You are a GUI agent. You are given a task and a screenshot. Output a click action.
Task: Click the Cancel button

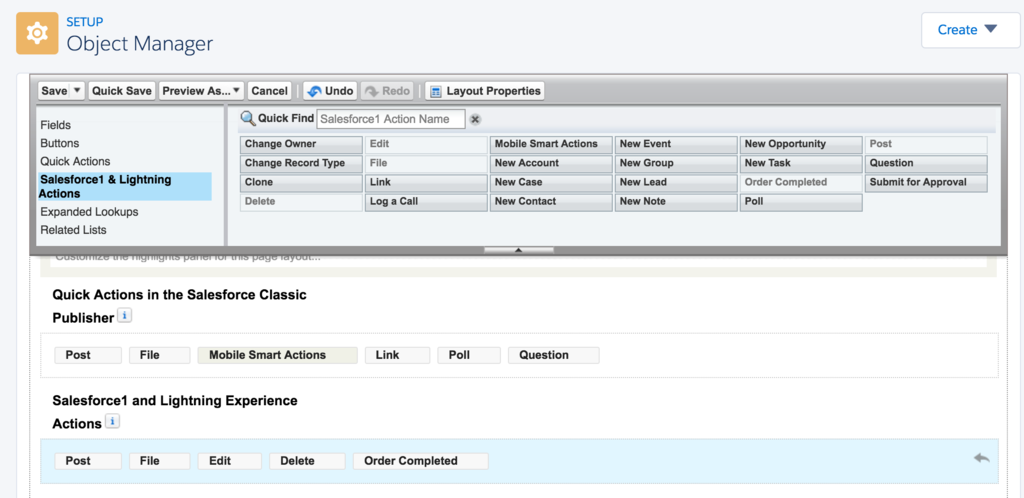tap(269, 91)
